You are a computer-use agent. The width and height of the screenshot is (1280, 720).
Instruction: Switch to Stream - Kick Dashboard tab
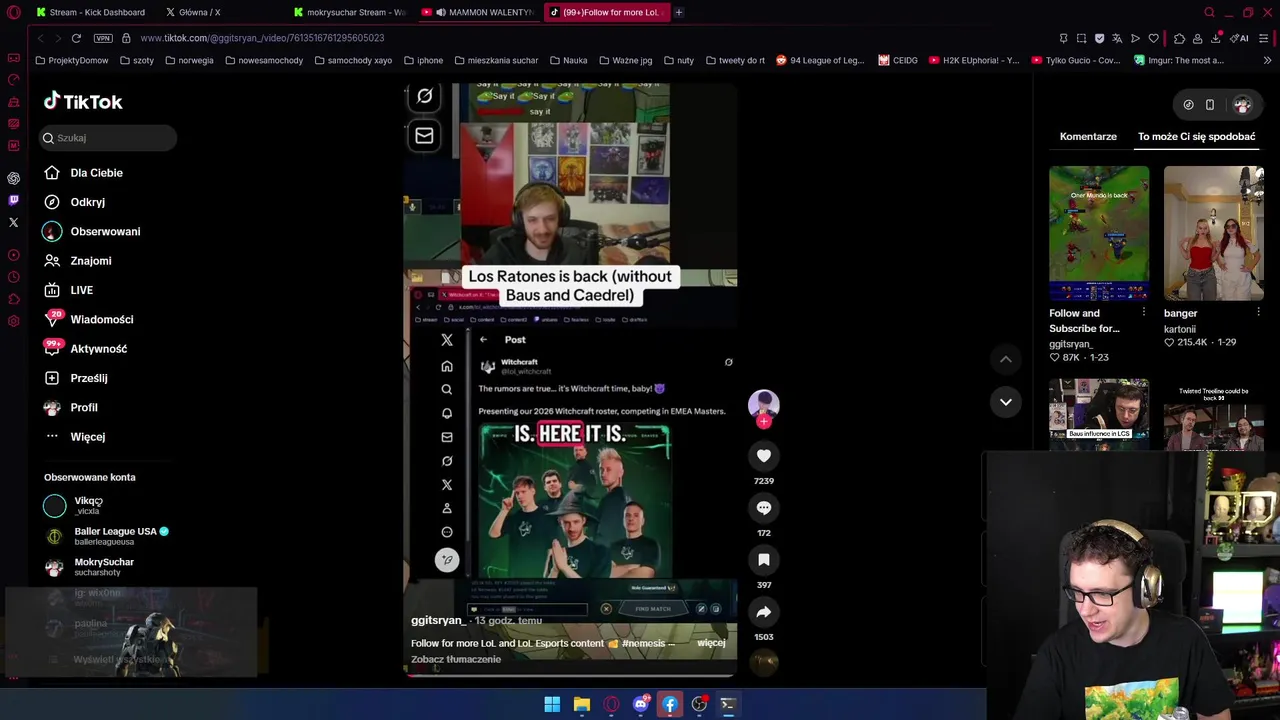pos(90,12)
